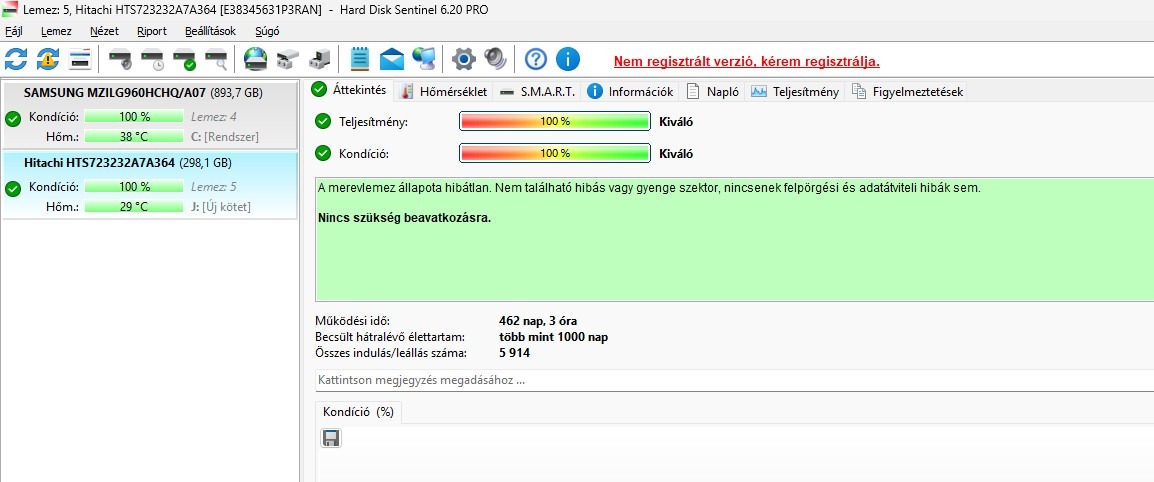Click the blue info about icon
The width and height of the screenshot is (1154, 482).
[x=568, y=59]
